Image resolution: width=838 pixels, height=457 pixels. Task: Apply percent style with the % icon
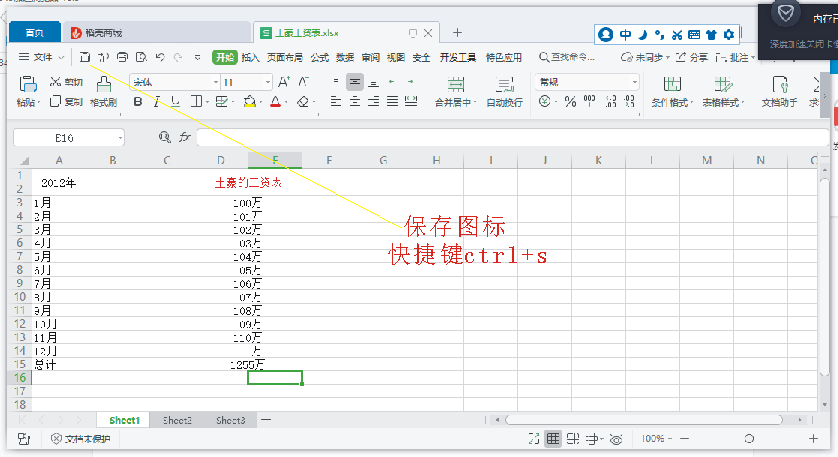(x=570, y=101)
